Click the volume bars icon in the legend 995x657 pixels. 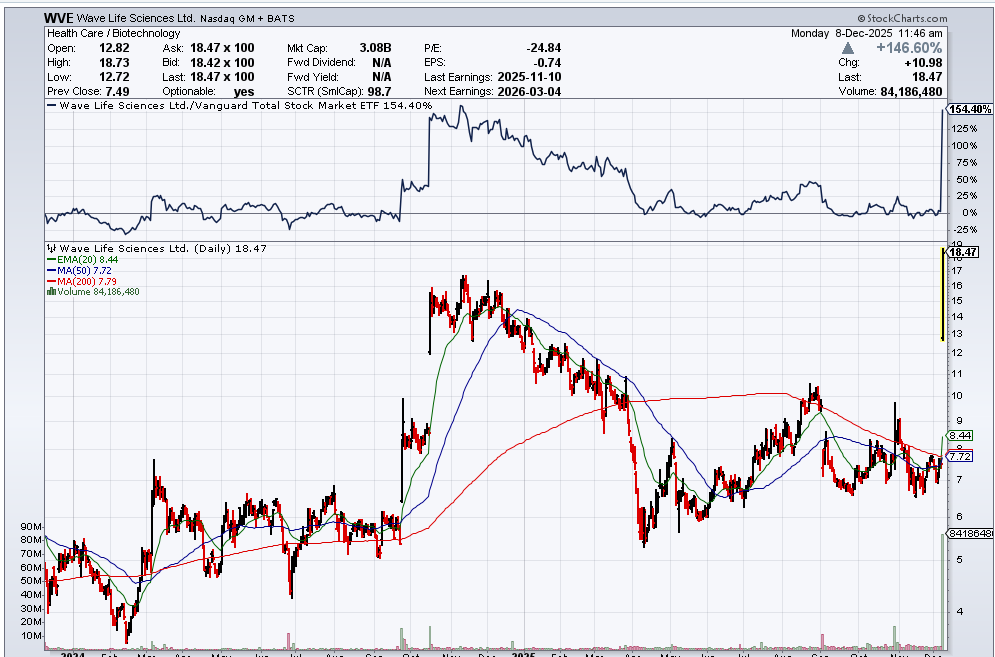click(51, 291)
